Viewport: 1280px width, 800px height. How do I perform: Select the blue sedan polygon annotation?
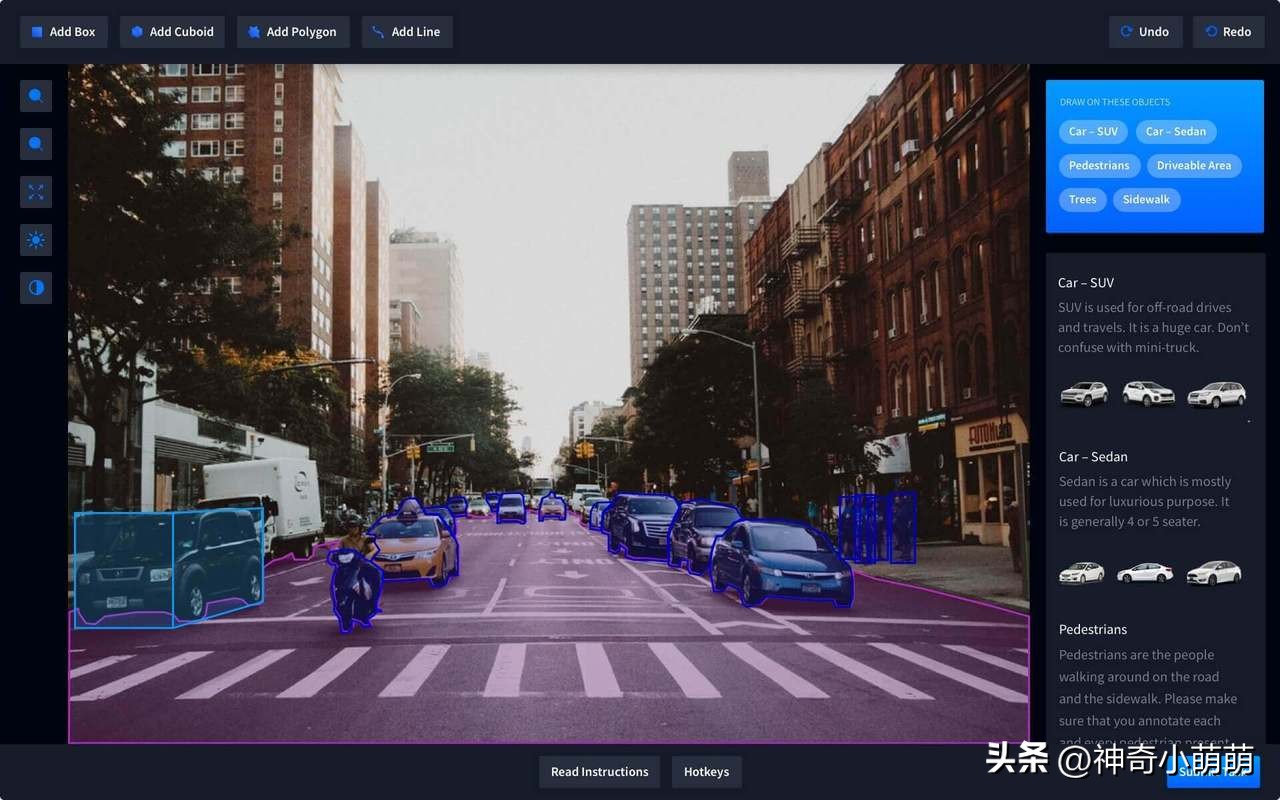point(782,564)
